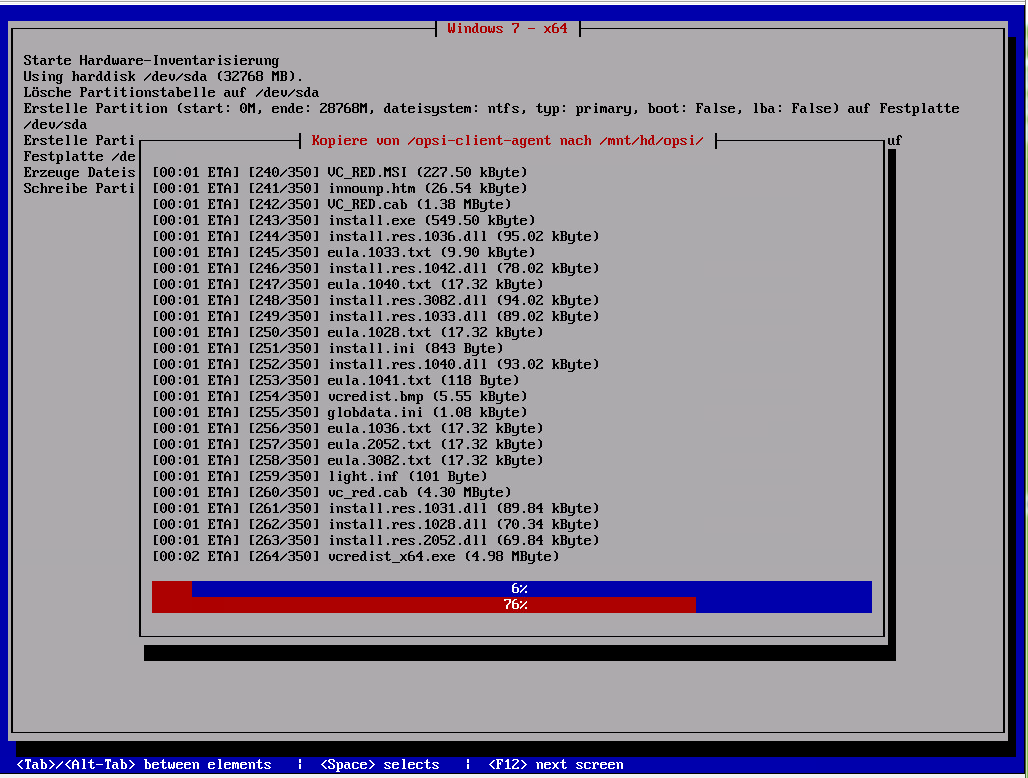Select row [260/350] vc_red.cab
1028x778 pixels.
[332, 493]
